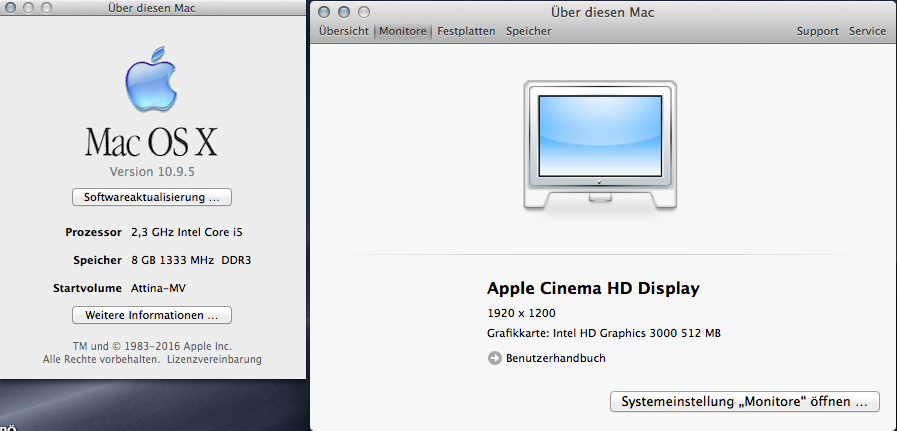Viewport: 897px width, 431px height.
Task: Select the Monitore tab
Action: tap(403, 31)
